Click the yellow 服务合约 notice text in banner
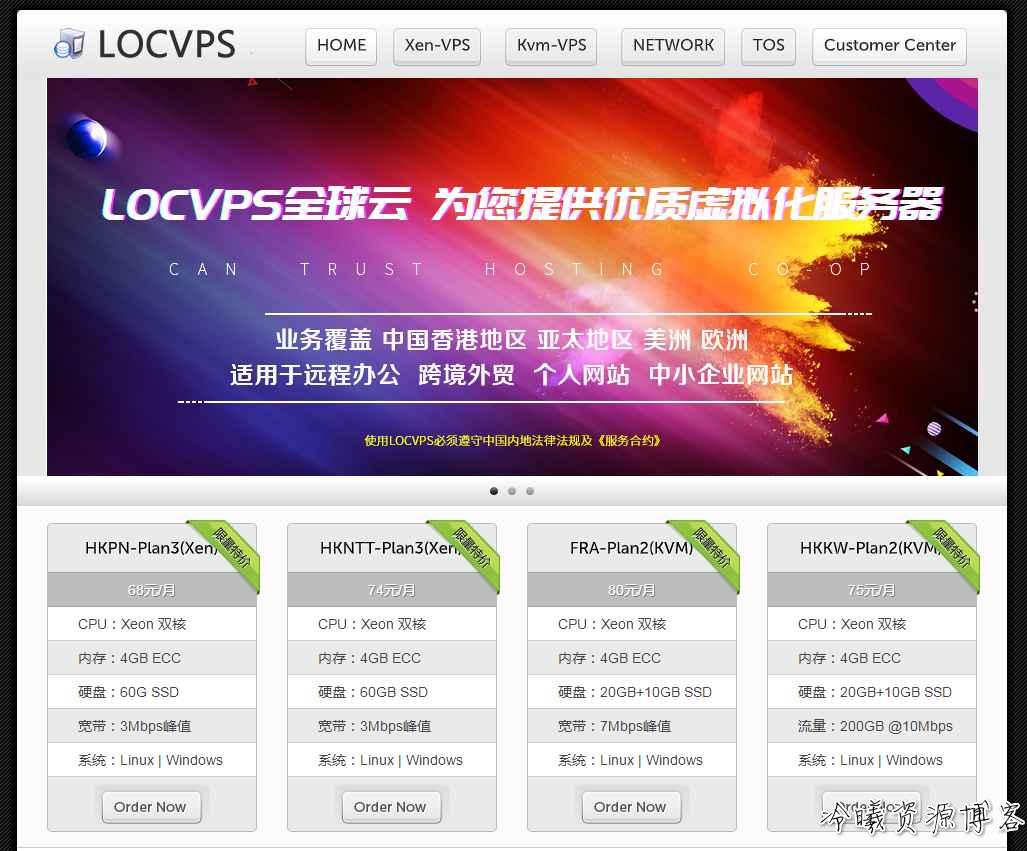 [x=512, y=440]
